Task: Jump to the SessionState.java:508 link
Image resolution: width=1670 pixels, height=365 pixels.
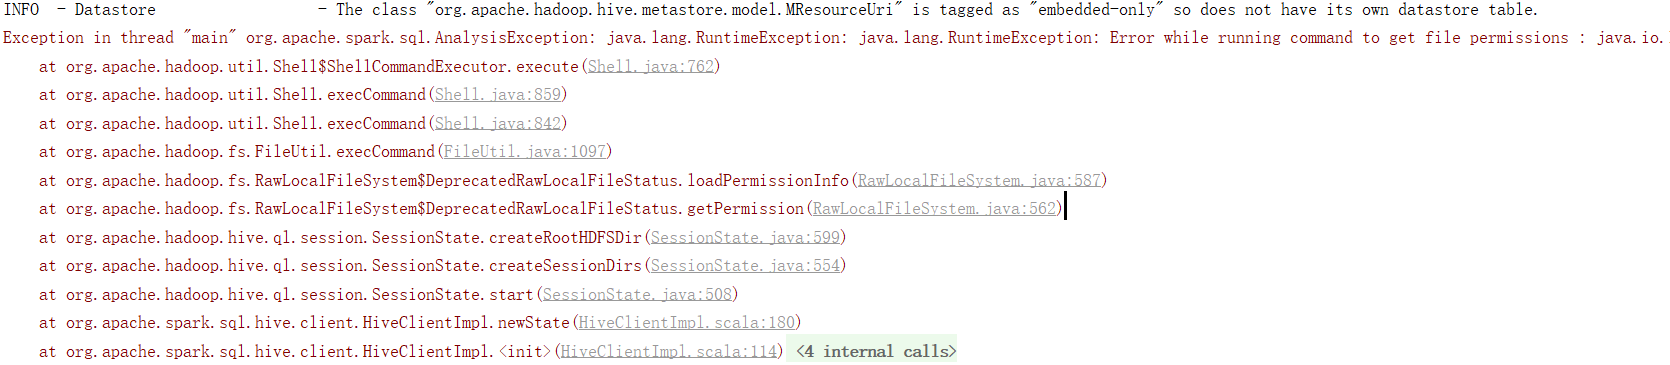Action: 637,294
